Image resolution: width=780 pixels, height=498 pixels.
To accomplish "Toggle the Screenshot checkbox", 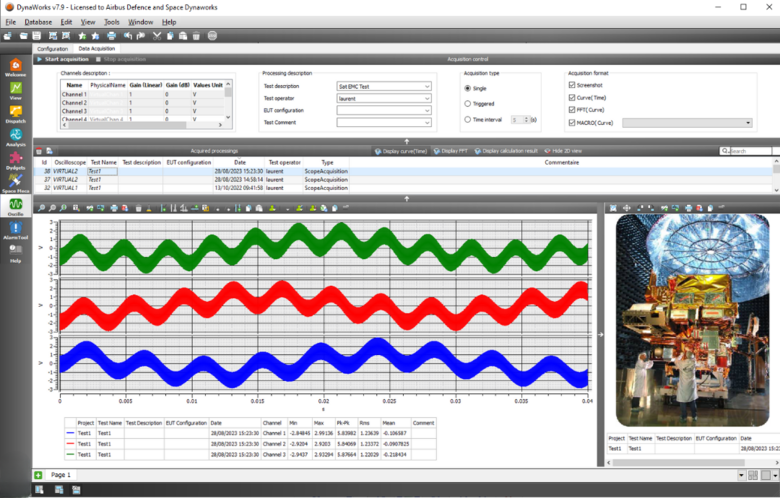I will (572, 85).
